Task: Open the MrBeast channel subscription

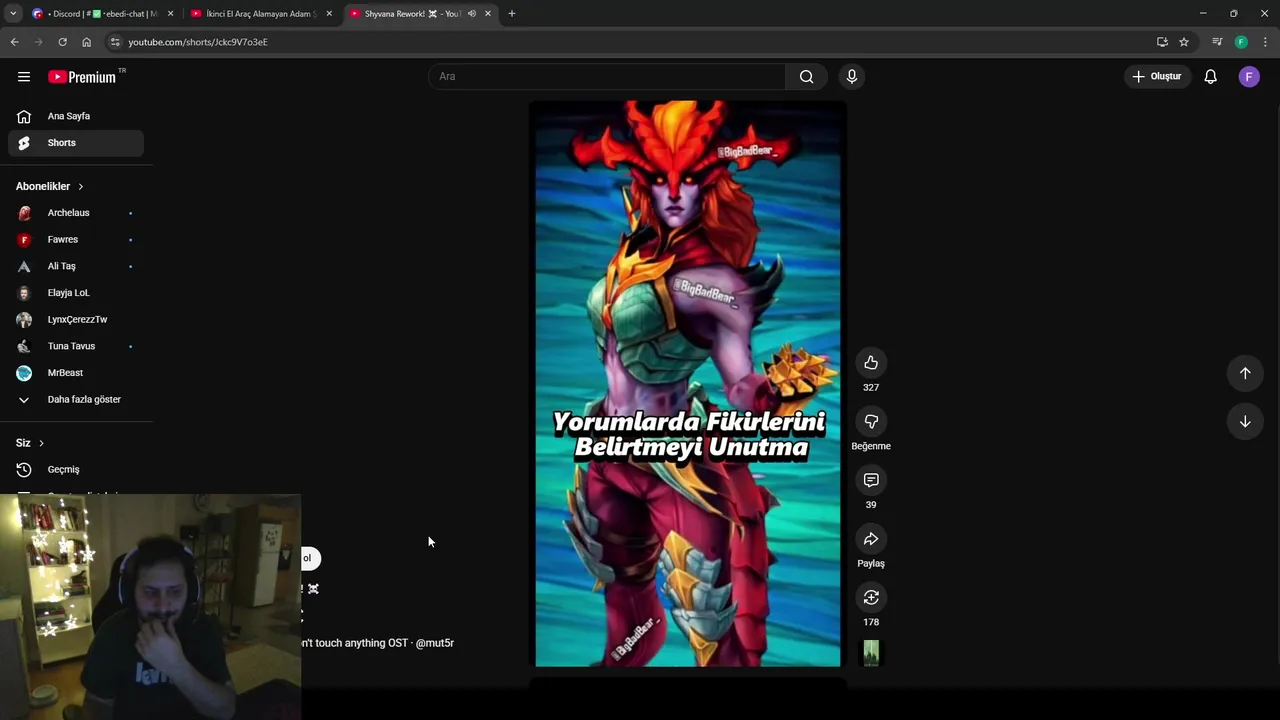Action: (x=76, y=373)
